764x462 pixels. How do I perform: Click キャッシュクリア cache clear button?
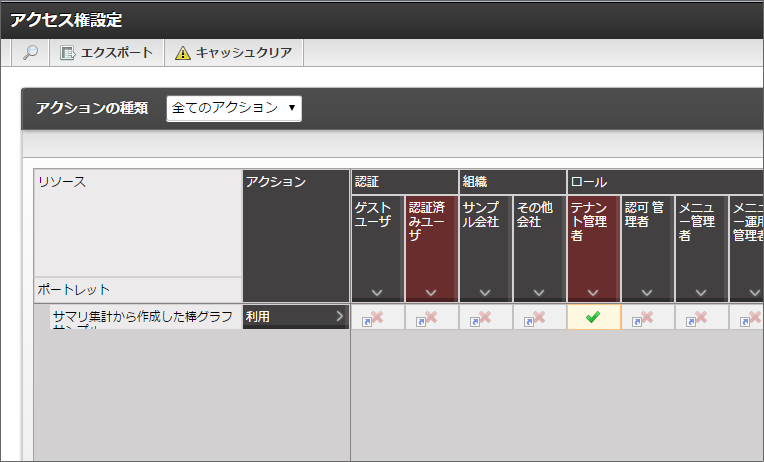tap(234, 53)
